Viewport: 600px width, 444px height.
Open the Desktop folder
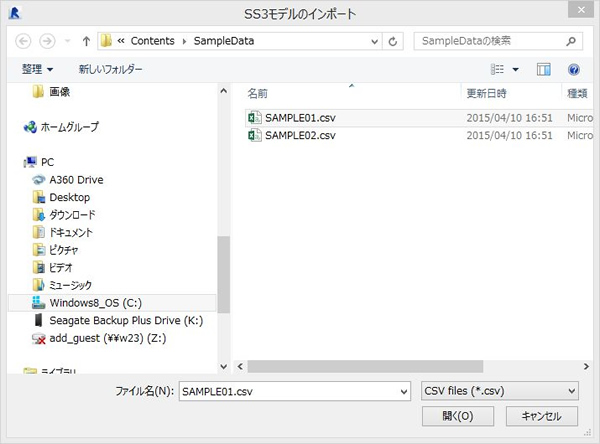point(61,198)
